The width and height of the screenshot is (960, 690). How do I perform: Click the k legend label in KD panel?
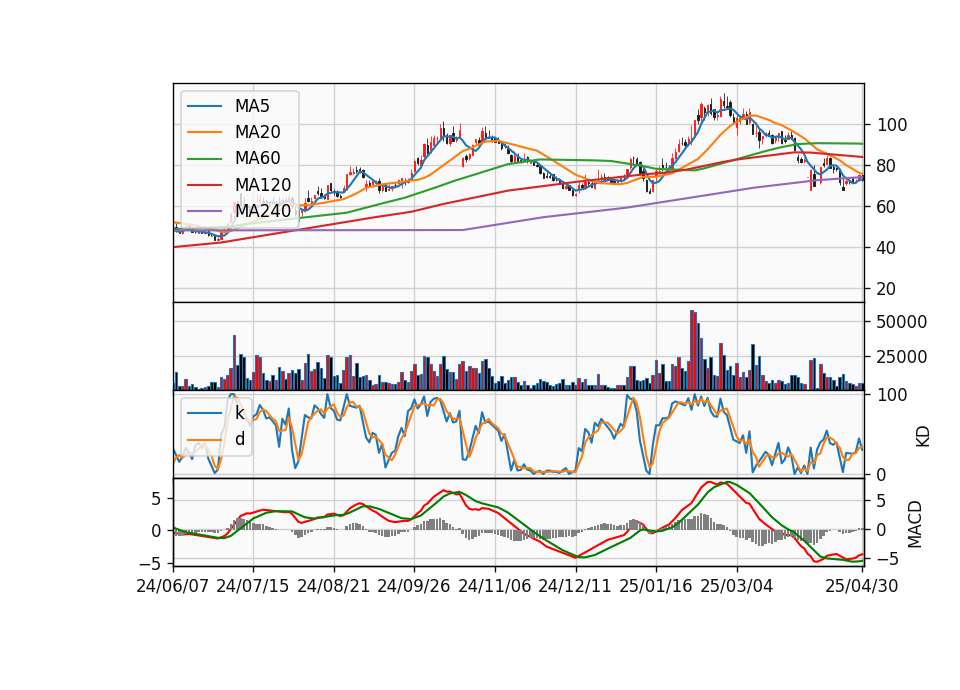pos(239,413)
